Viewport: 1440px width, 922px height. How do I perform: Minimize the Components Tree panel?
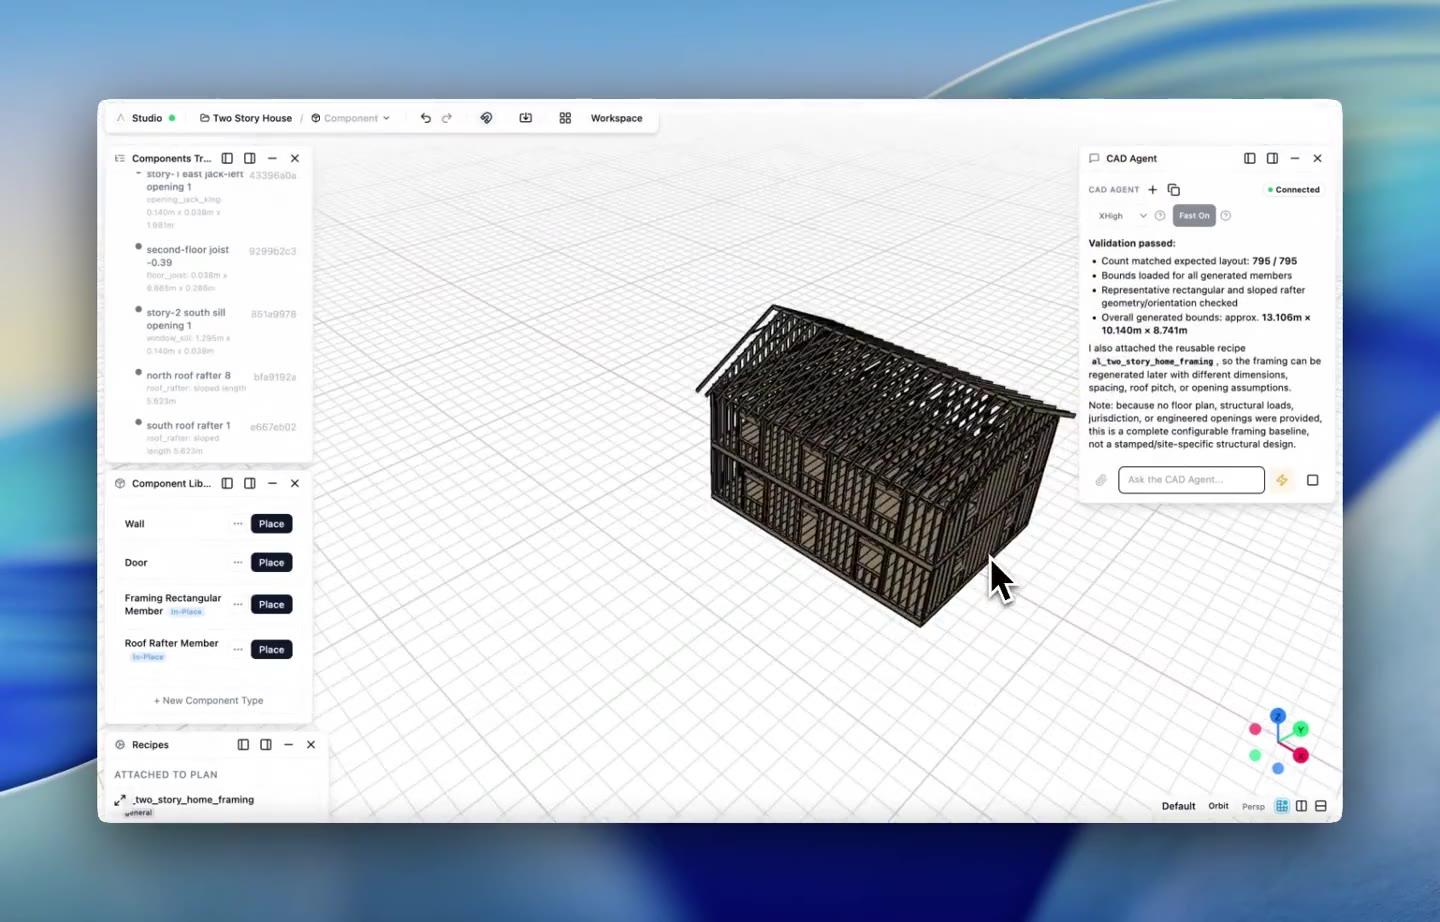point(272,158)
